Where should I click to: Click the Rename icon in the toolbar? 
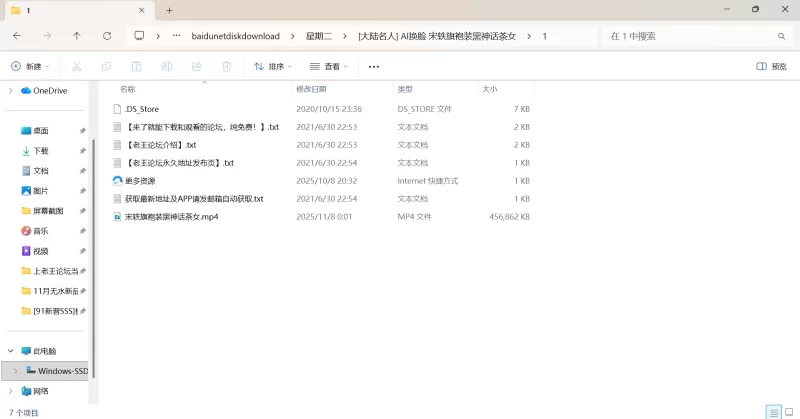pos(166,66)
